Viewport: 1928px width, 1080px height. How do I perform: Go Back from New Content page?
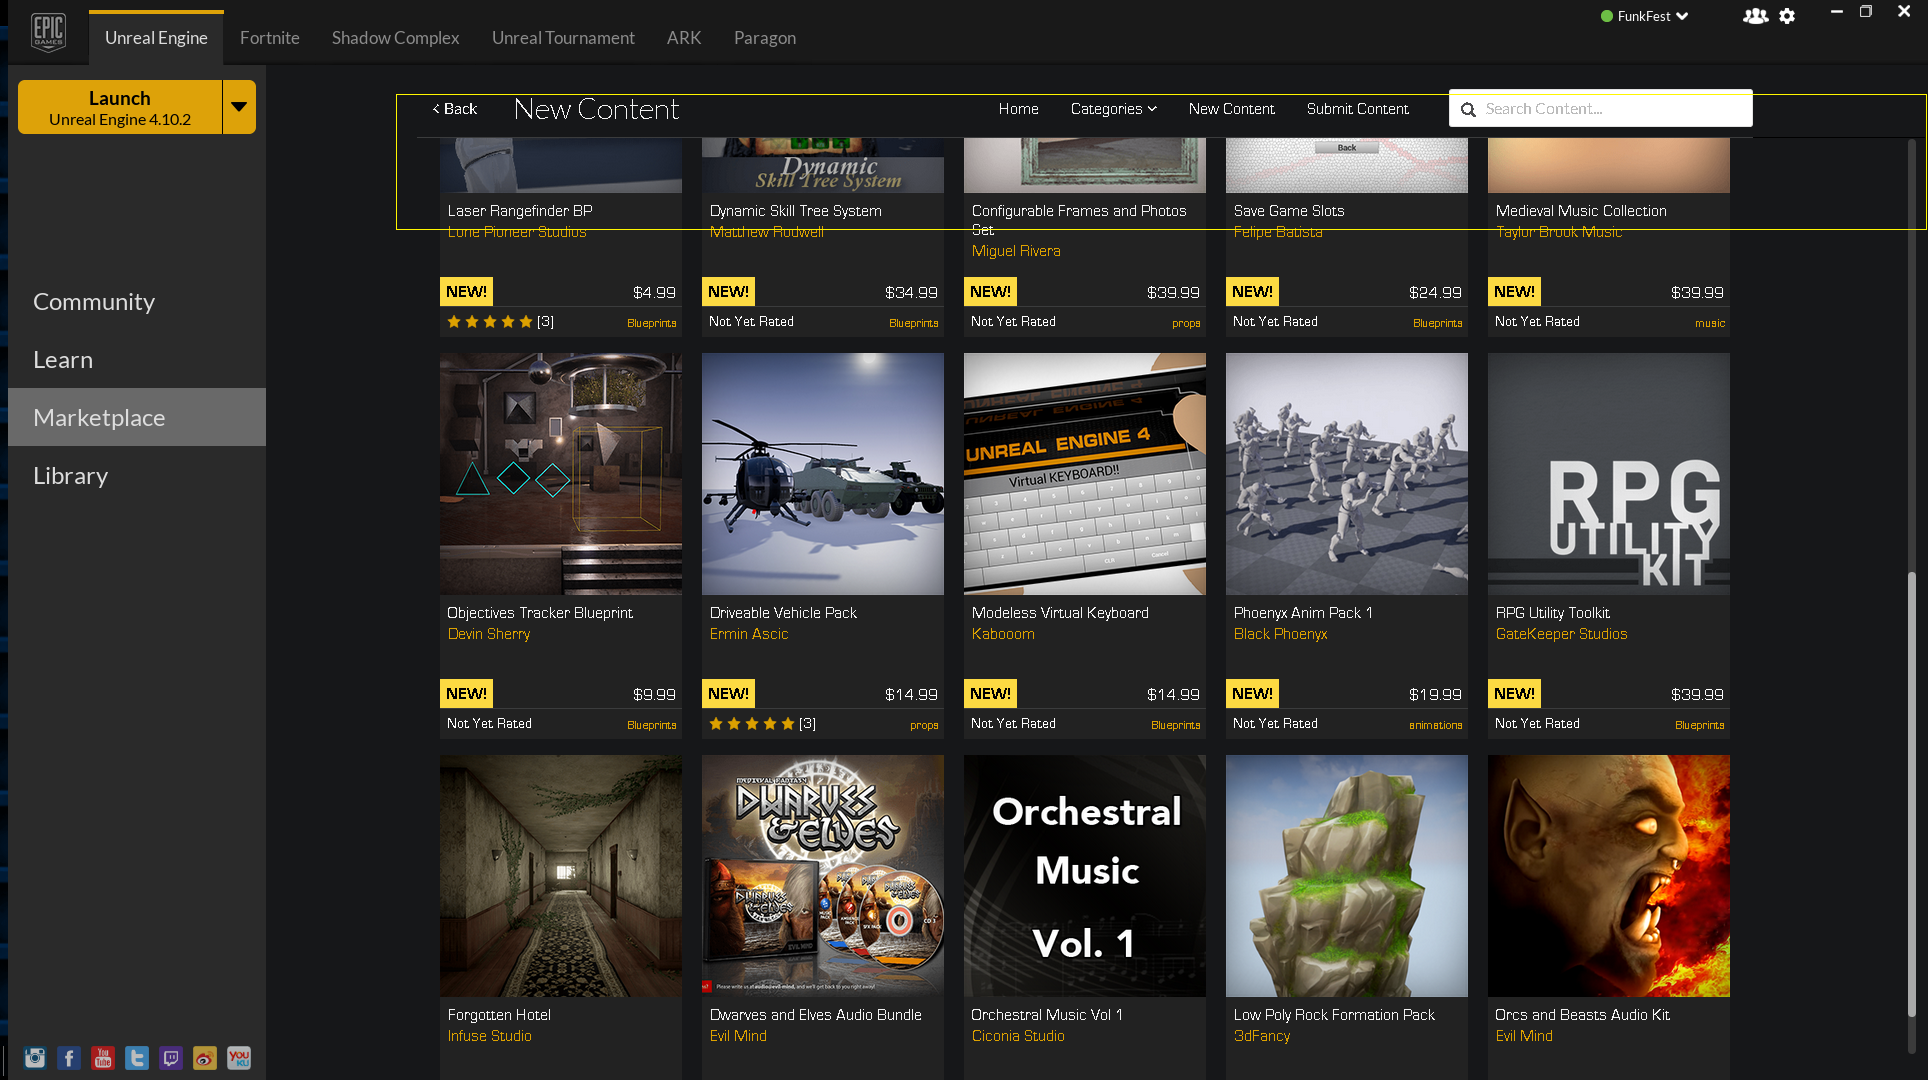coord(455,109)
